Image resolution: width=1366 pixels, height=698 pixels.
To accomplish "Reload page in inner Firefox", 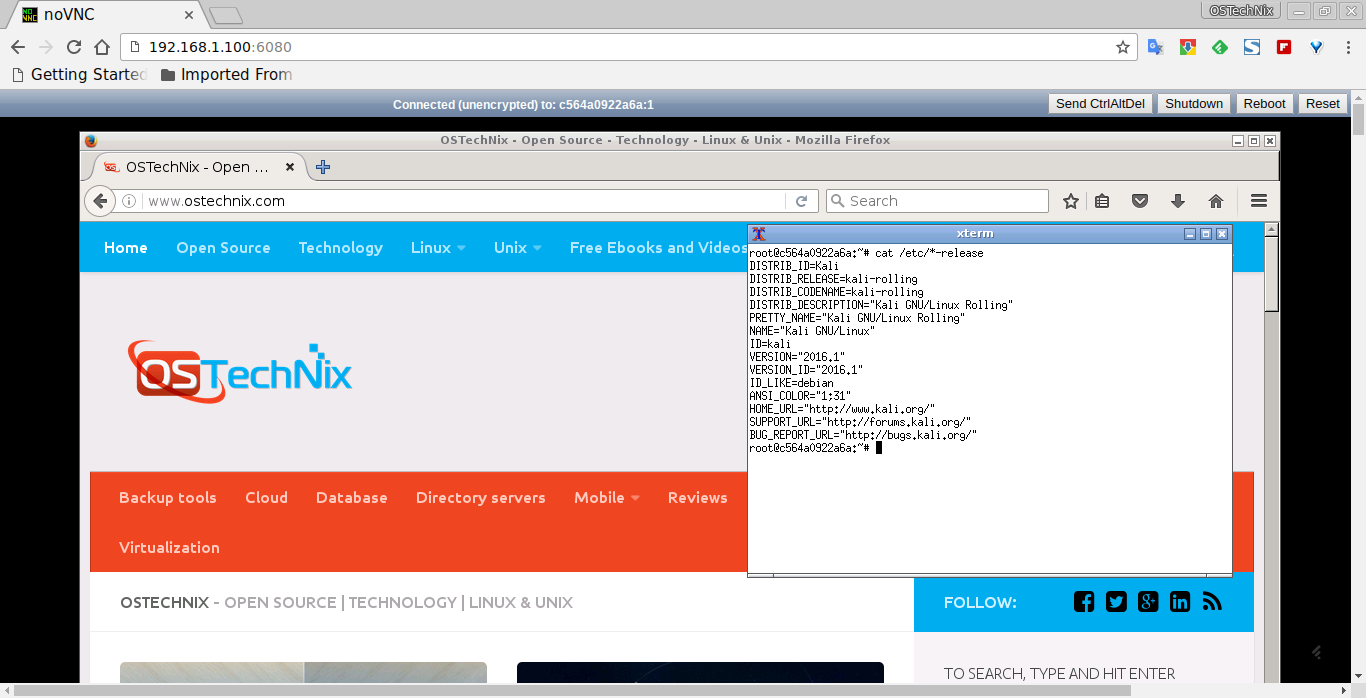I will point(801,201).
